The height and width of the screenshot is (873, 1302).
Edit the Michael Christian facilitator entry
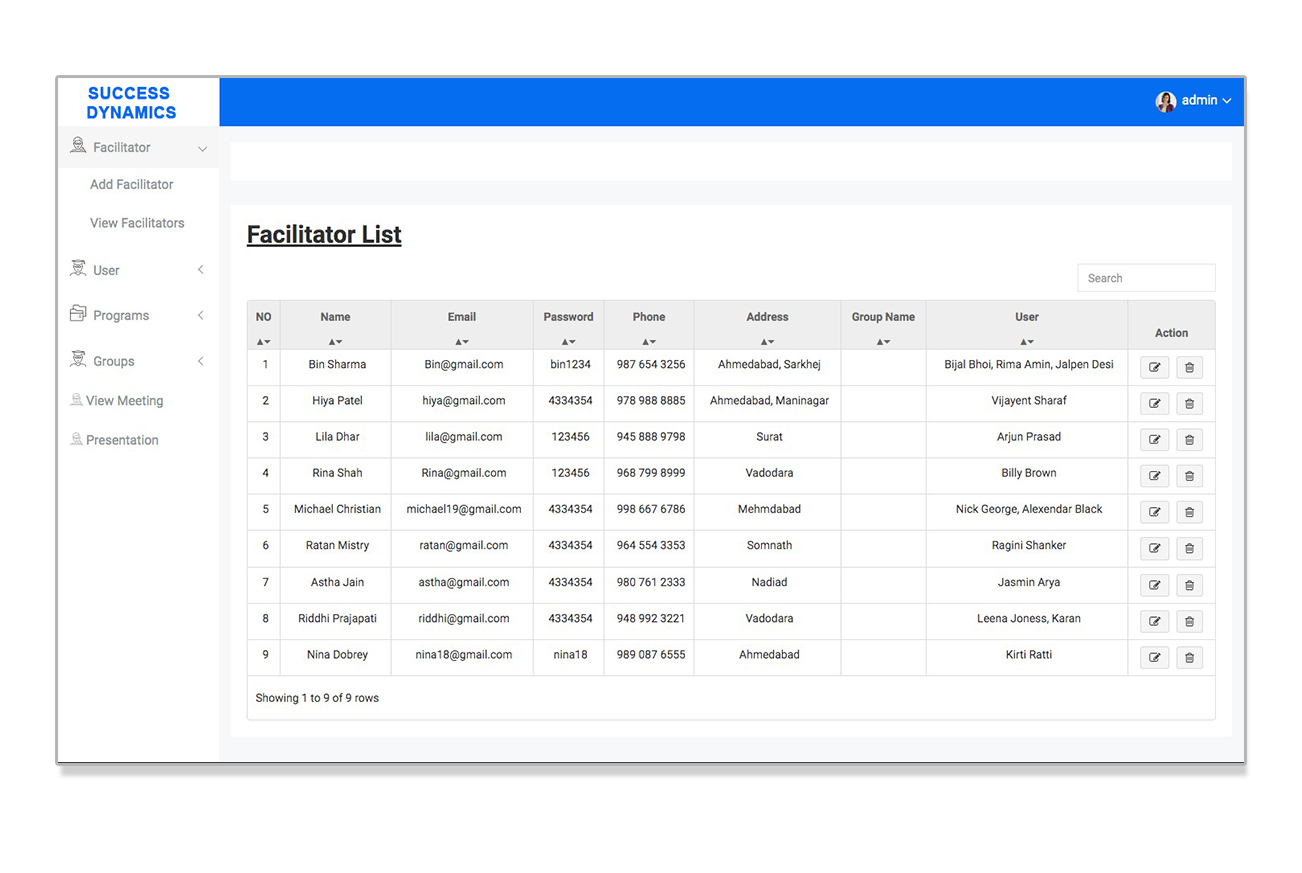coord(1154,512)
